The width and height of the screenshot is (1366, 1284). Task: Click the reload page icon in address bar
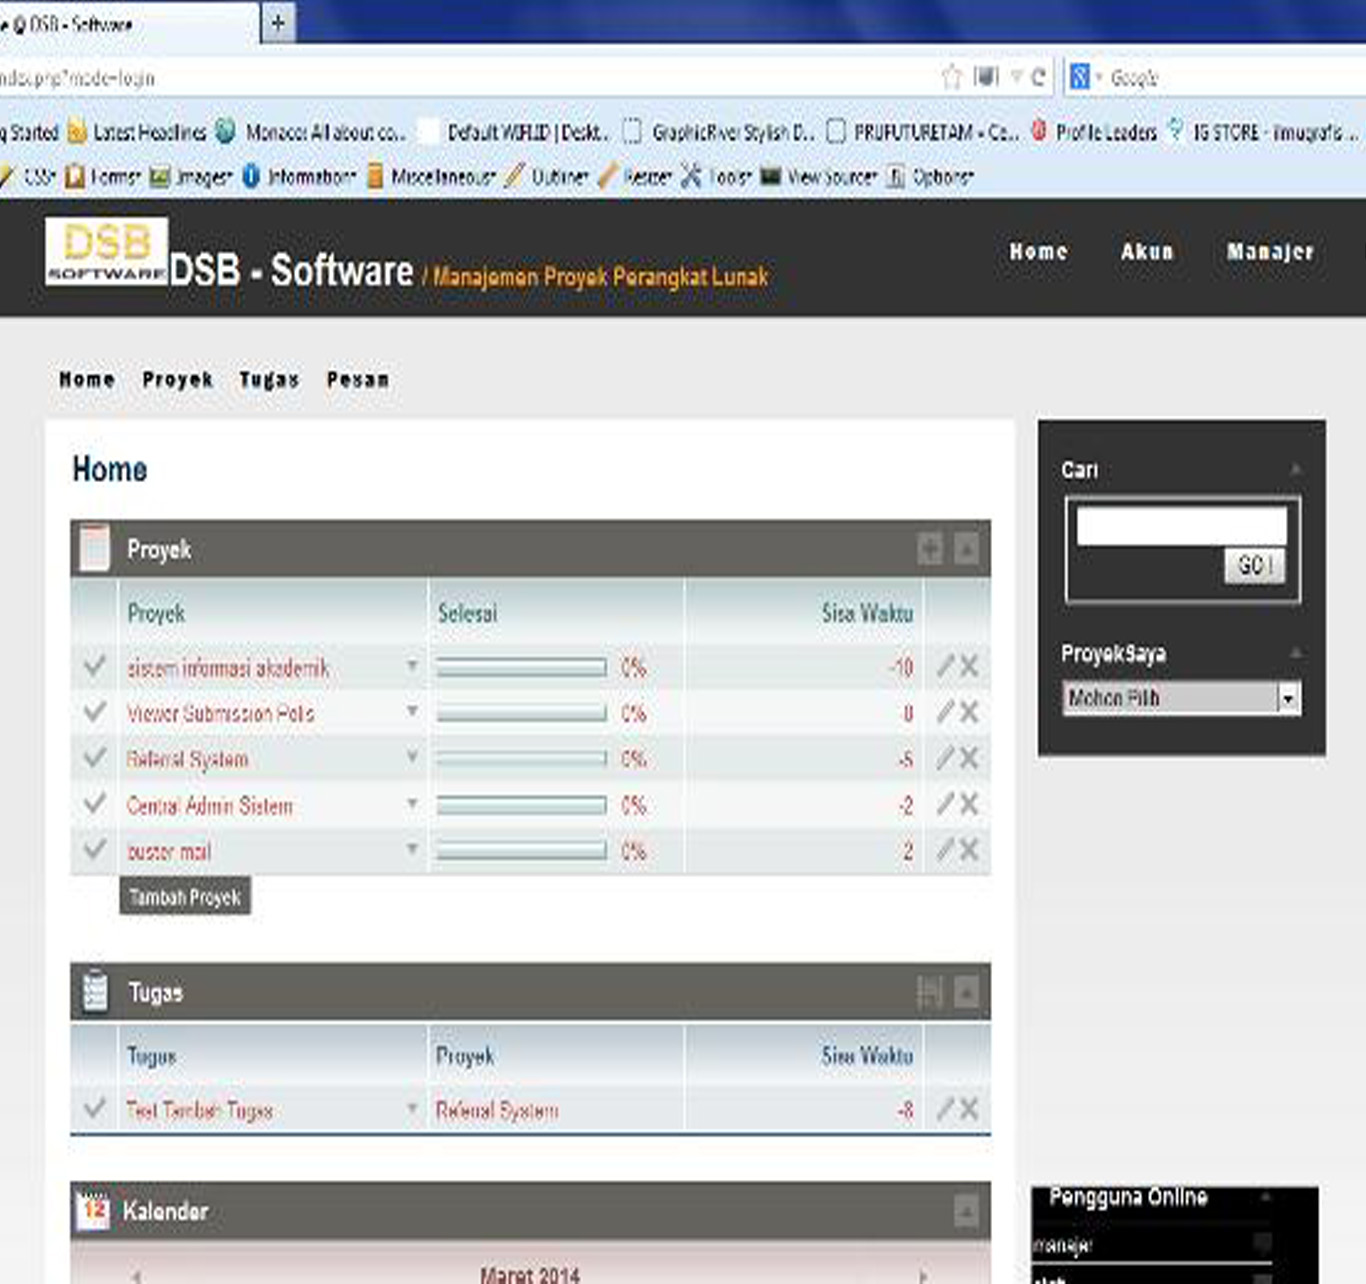[1038, 77]
